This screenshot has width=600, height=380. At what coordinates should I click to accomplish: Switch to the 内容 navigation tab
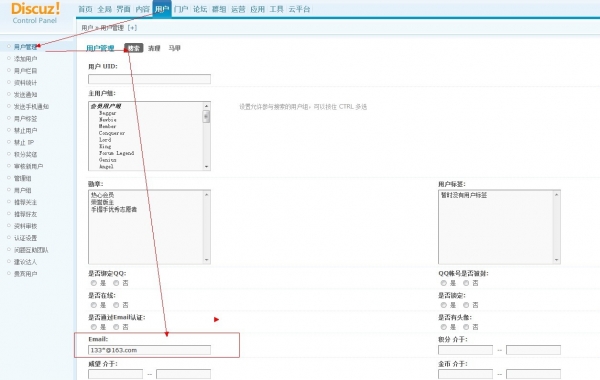[x=143, y=9]
